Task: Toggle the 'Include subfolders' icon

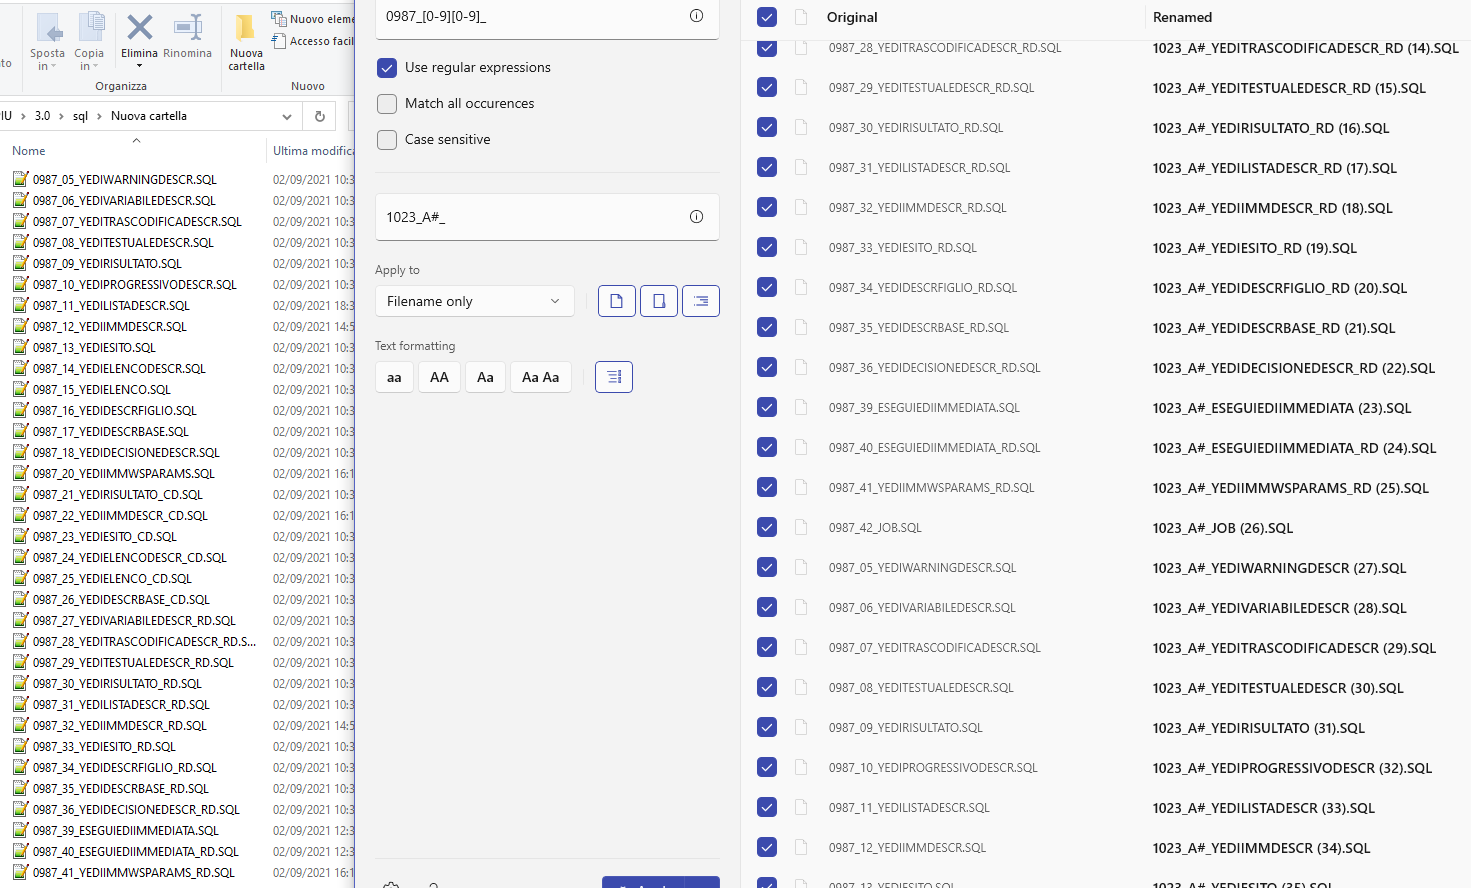Action: pos(700,300)
